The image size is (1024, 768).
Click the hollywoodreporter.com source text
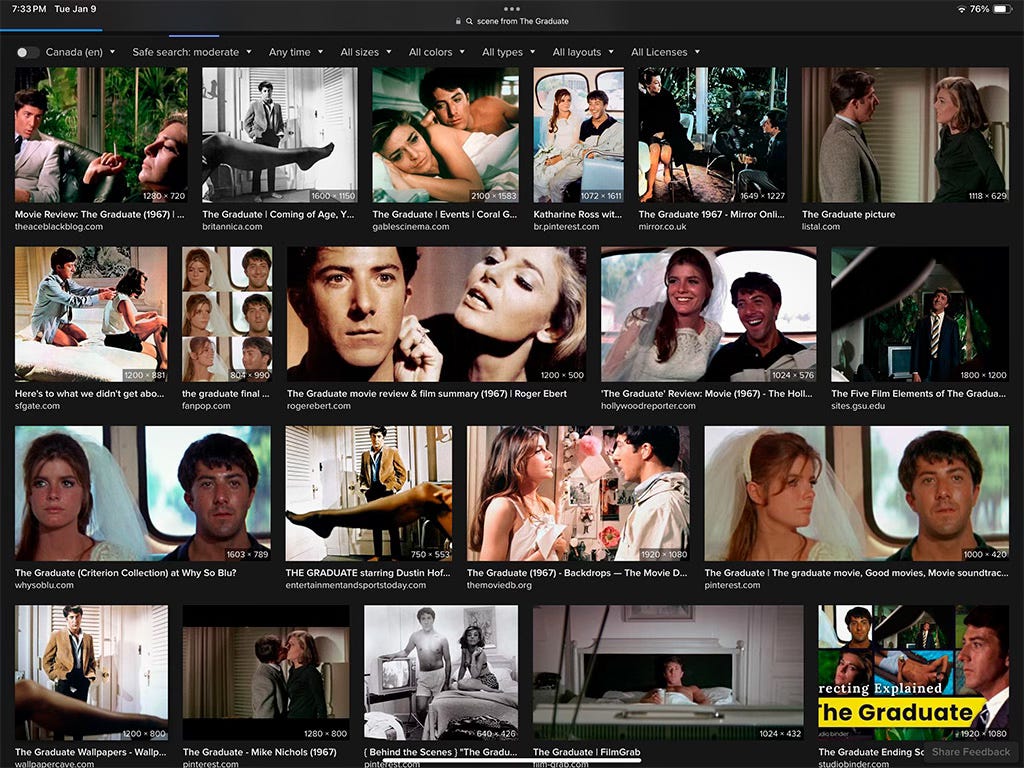pyautogui.click(x=648, y=406)
